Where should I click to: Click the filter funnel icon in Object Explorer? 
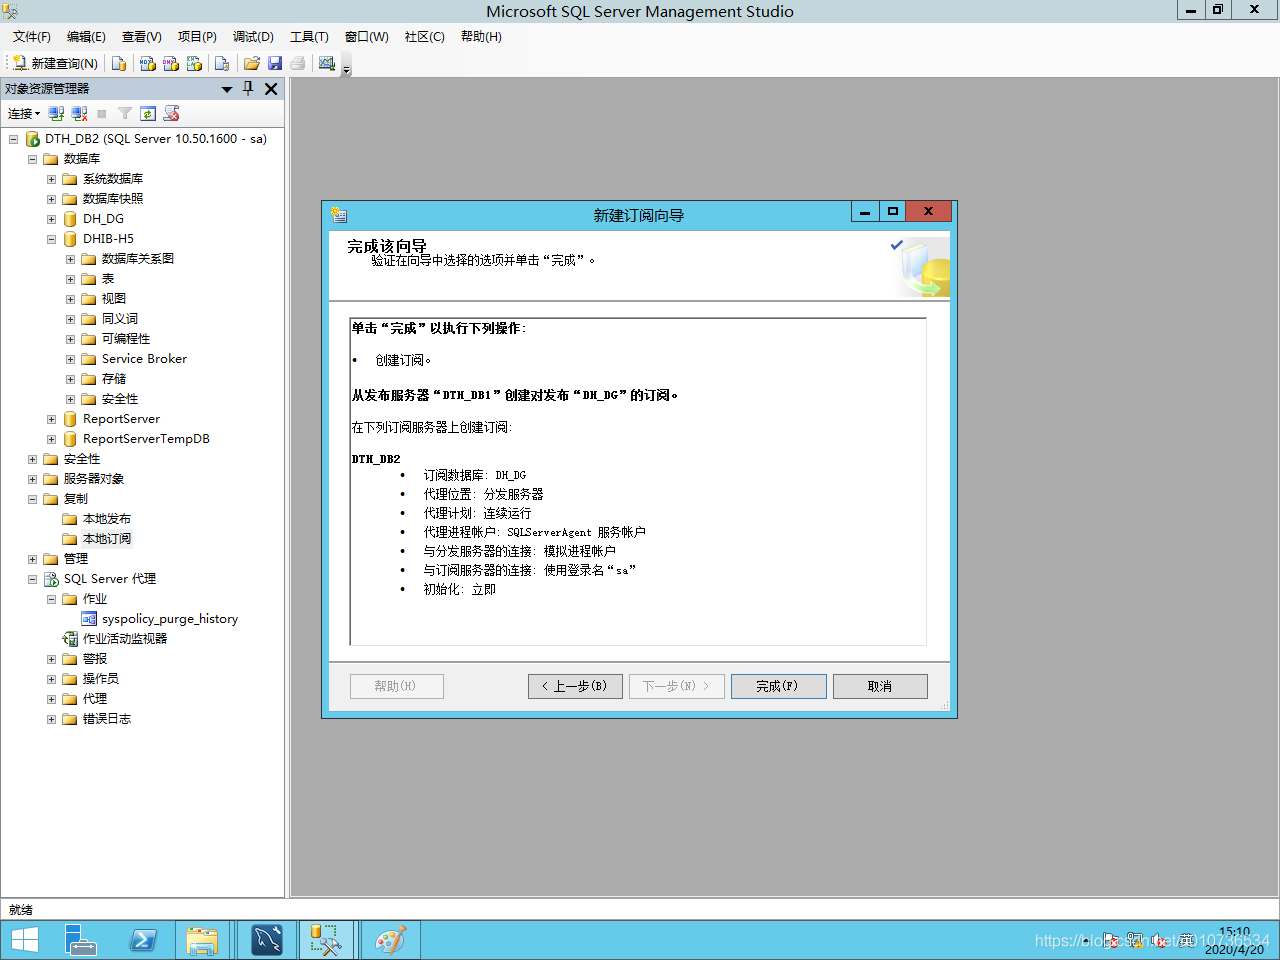click(125, 113)
